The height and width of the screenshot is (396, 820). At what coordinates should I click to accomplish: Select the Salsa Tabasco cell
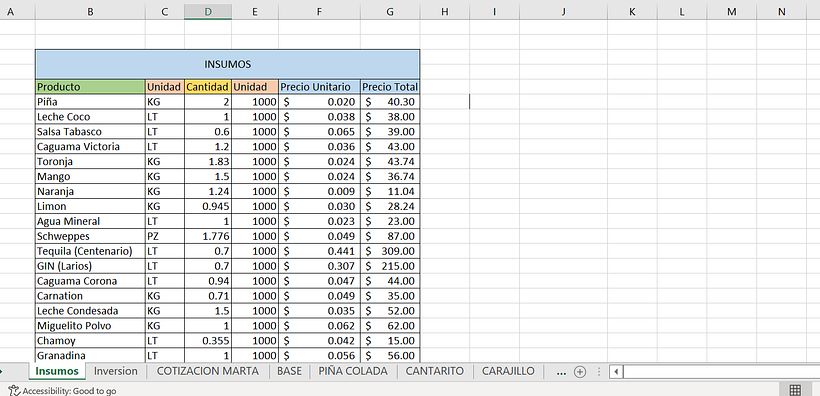[x=90, y=132]
